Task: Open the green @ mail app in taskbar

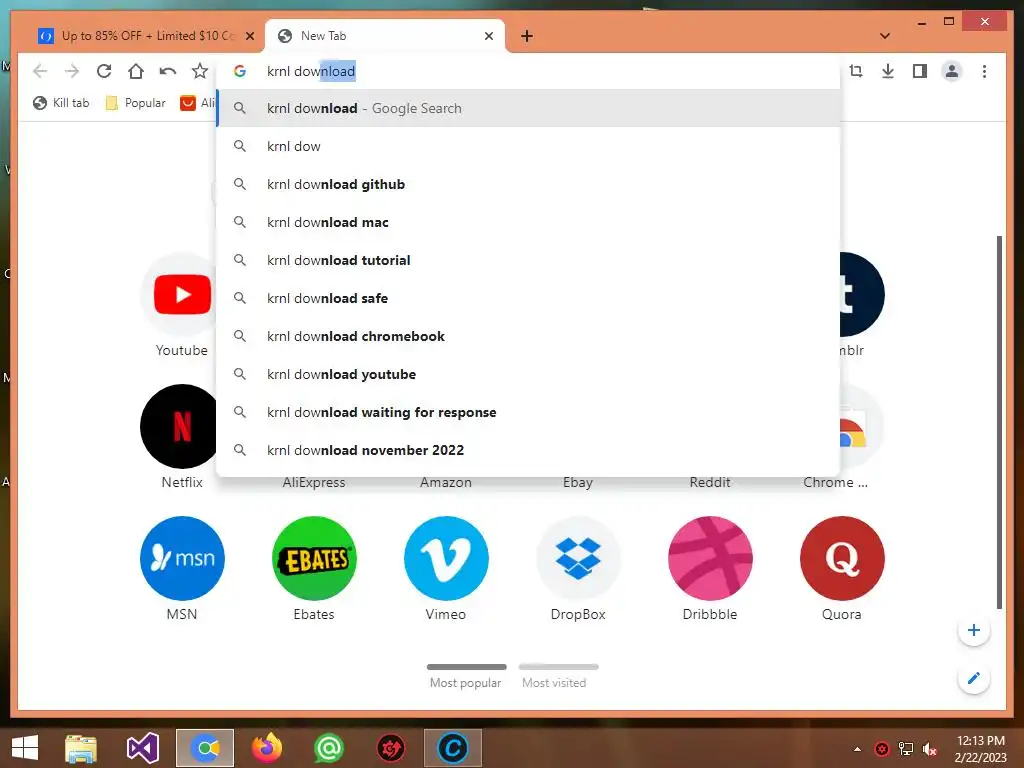Action: pyautogui.click(x=329, y=748)
